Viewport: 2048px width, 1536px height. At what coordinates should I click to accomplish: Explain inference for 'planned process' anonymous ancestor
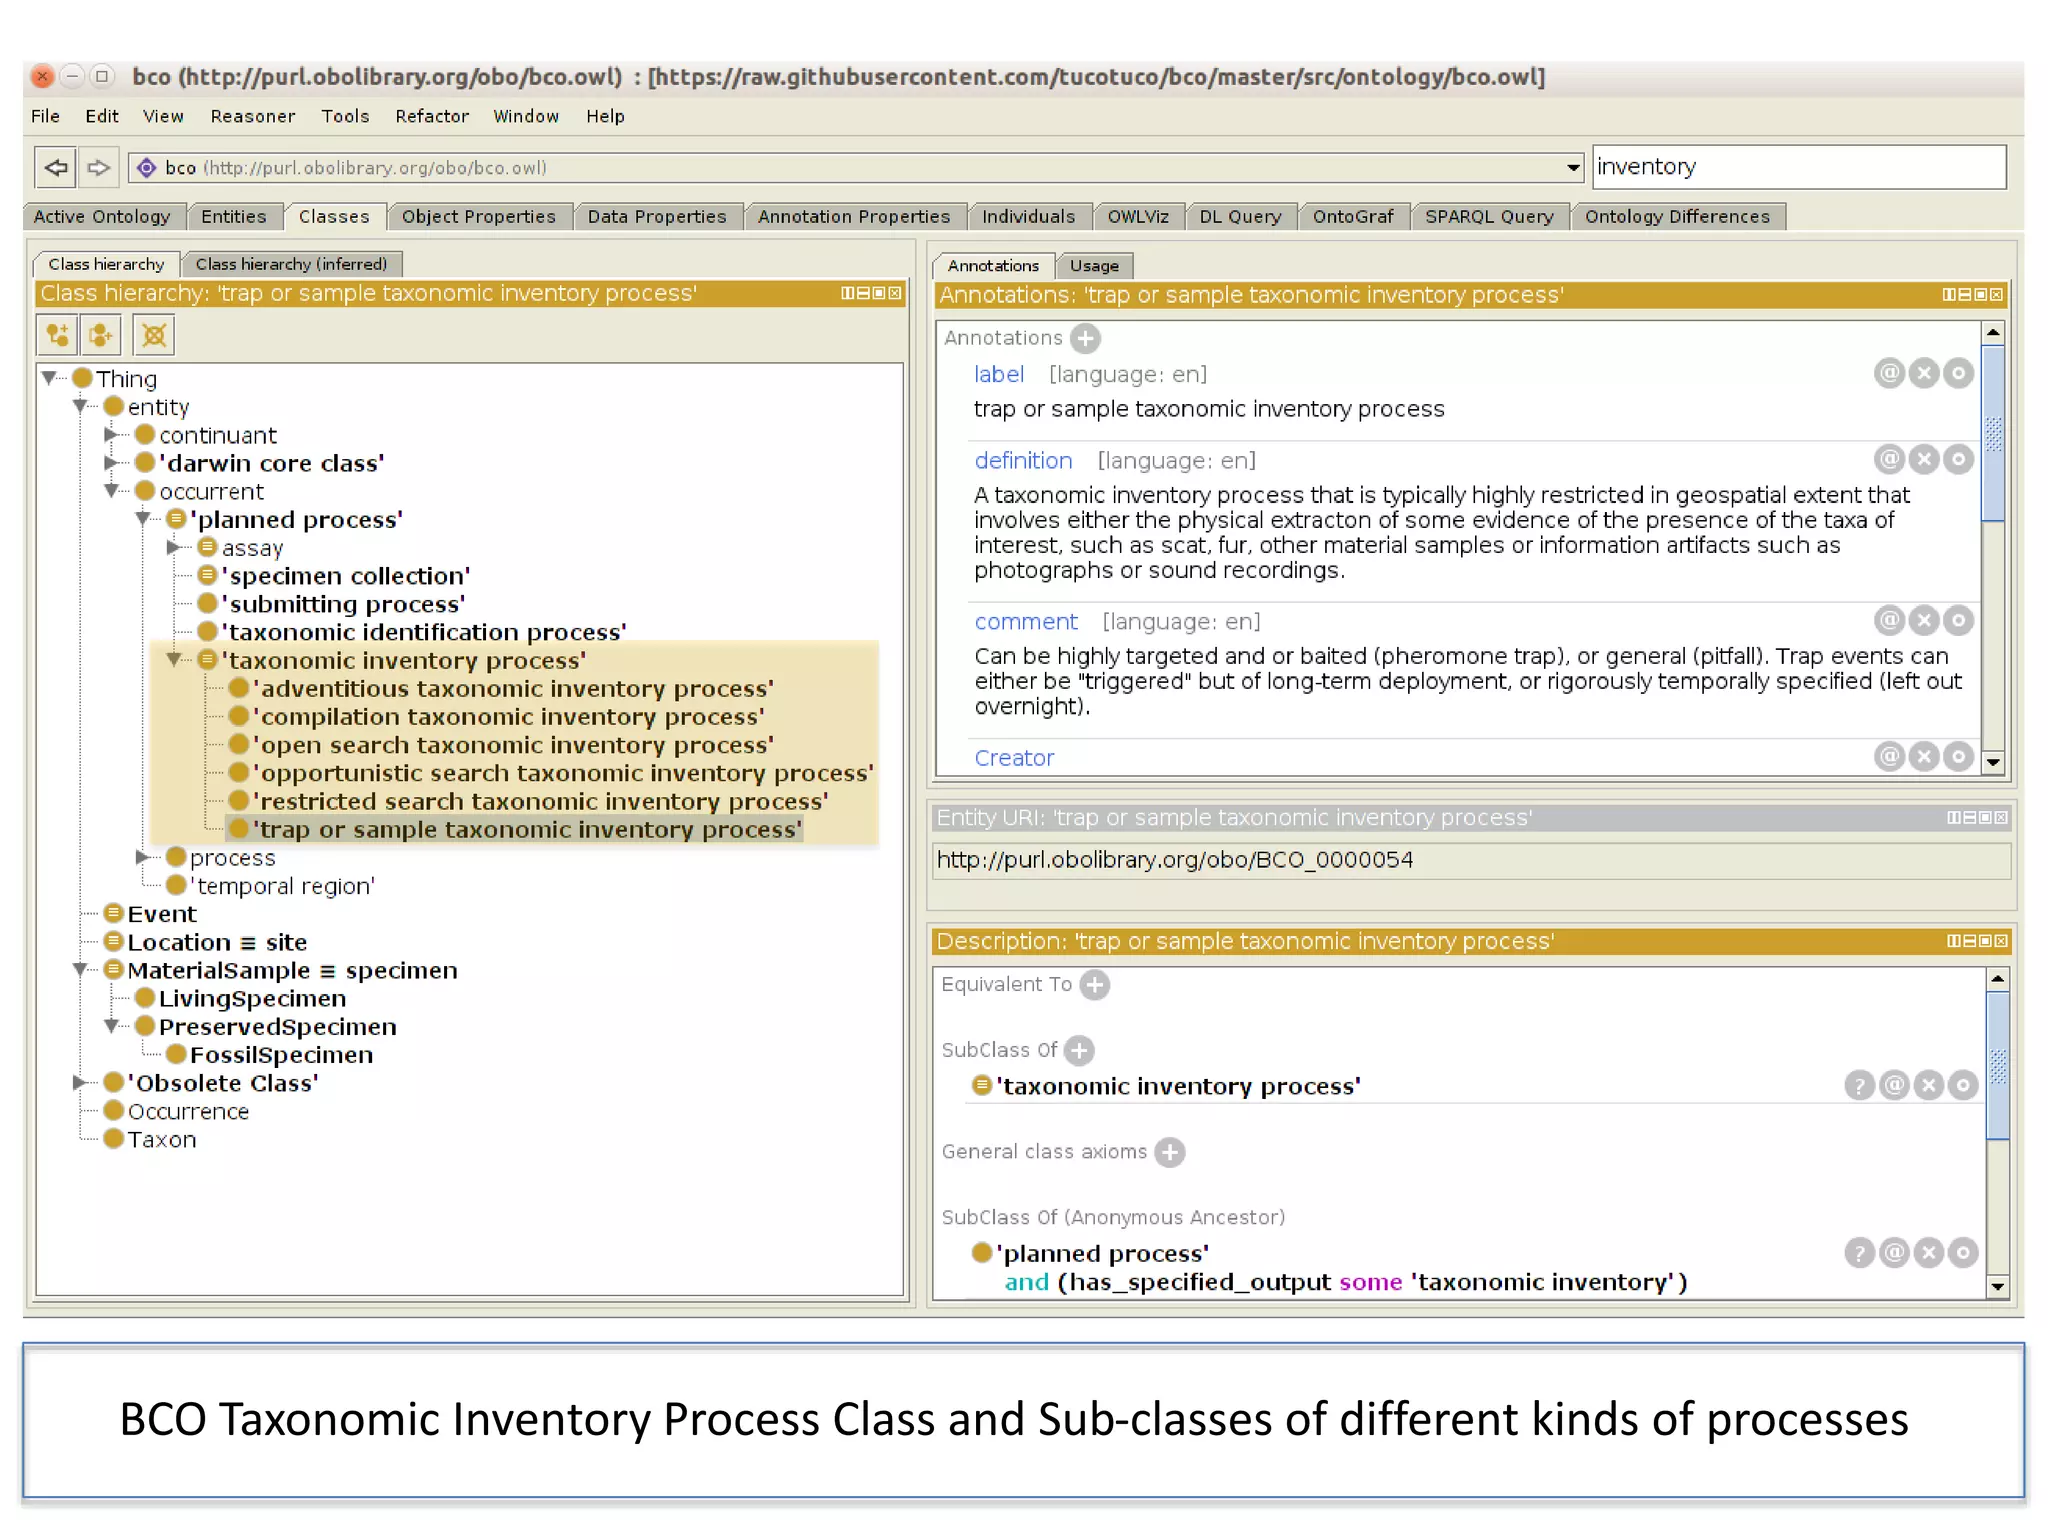[1859, 1252]
